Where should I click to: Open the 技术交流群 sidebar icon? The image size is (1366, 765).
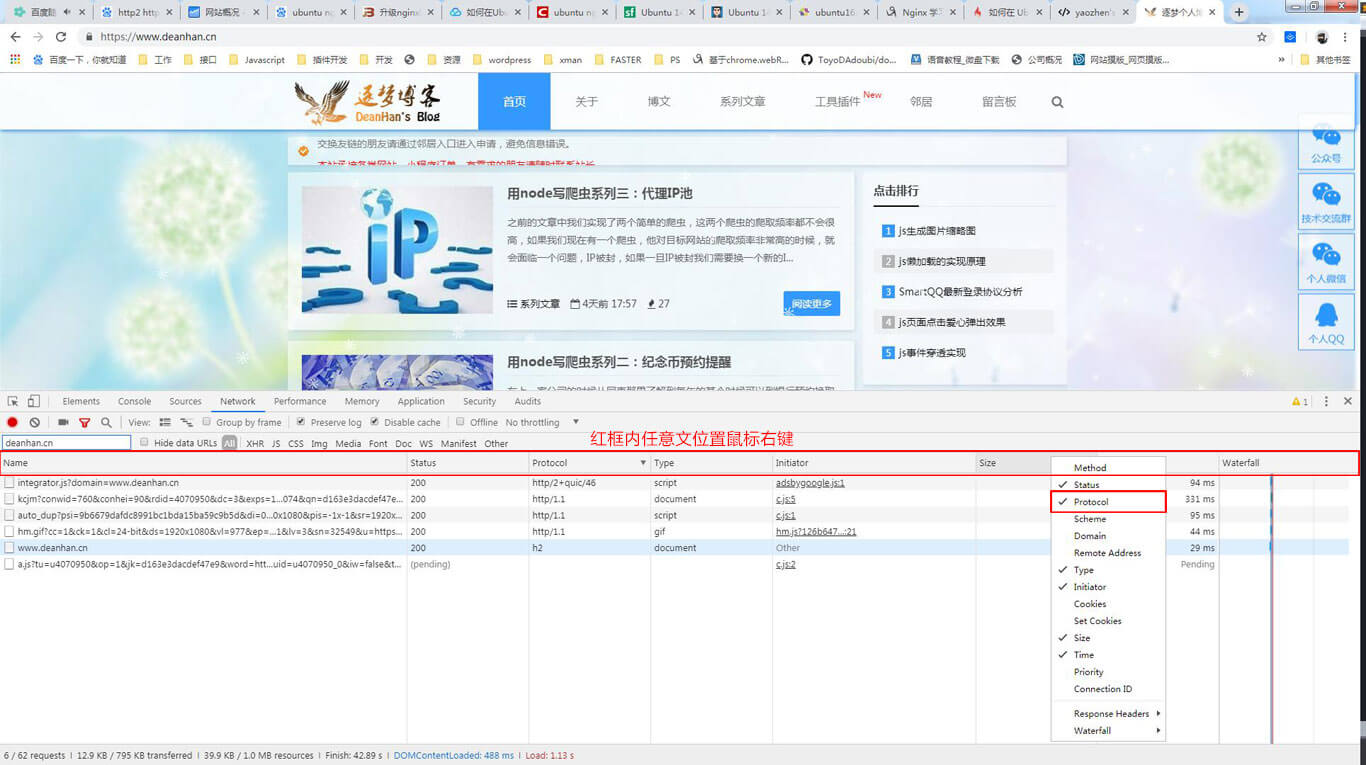point(1326,201)
